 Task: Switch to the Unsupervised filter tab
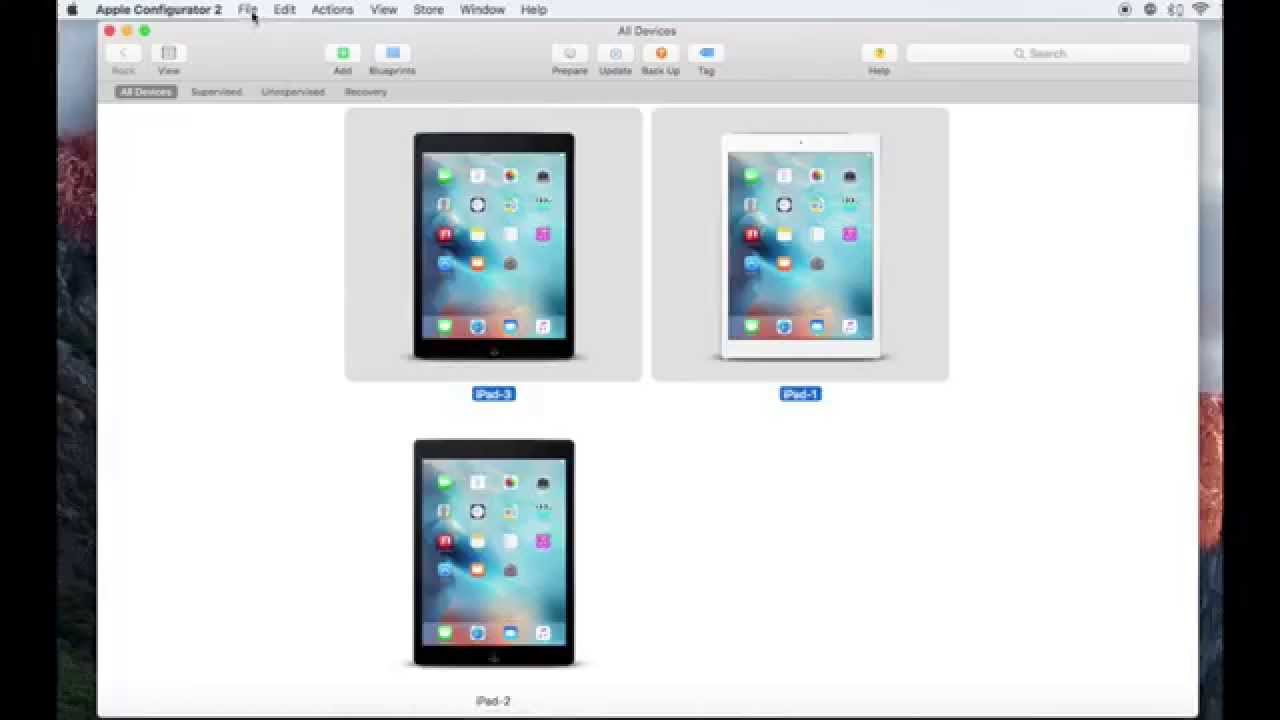click(x=293, y=92)
